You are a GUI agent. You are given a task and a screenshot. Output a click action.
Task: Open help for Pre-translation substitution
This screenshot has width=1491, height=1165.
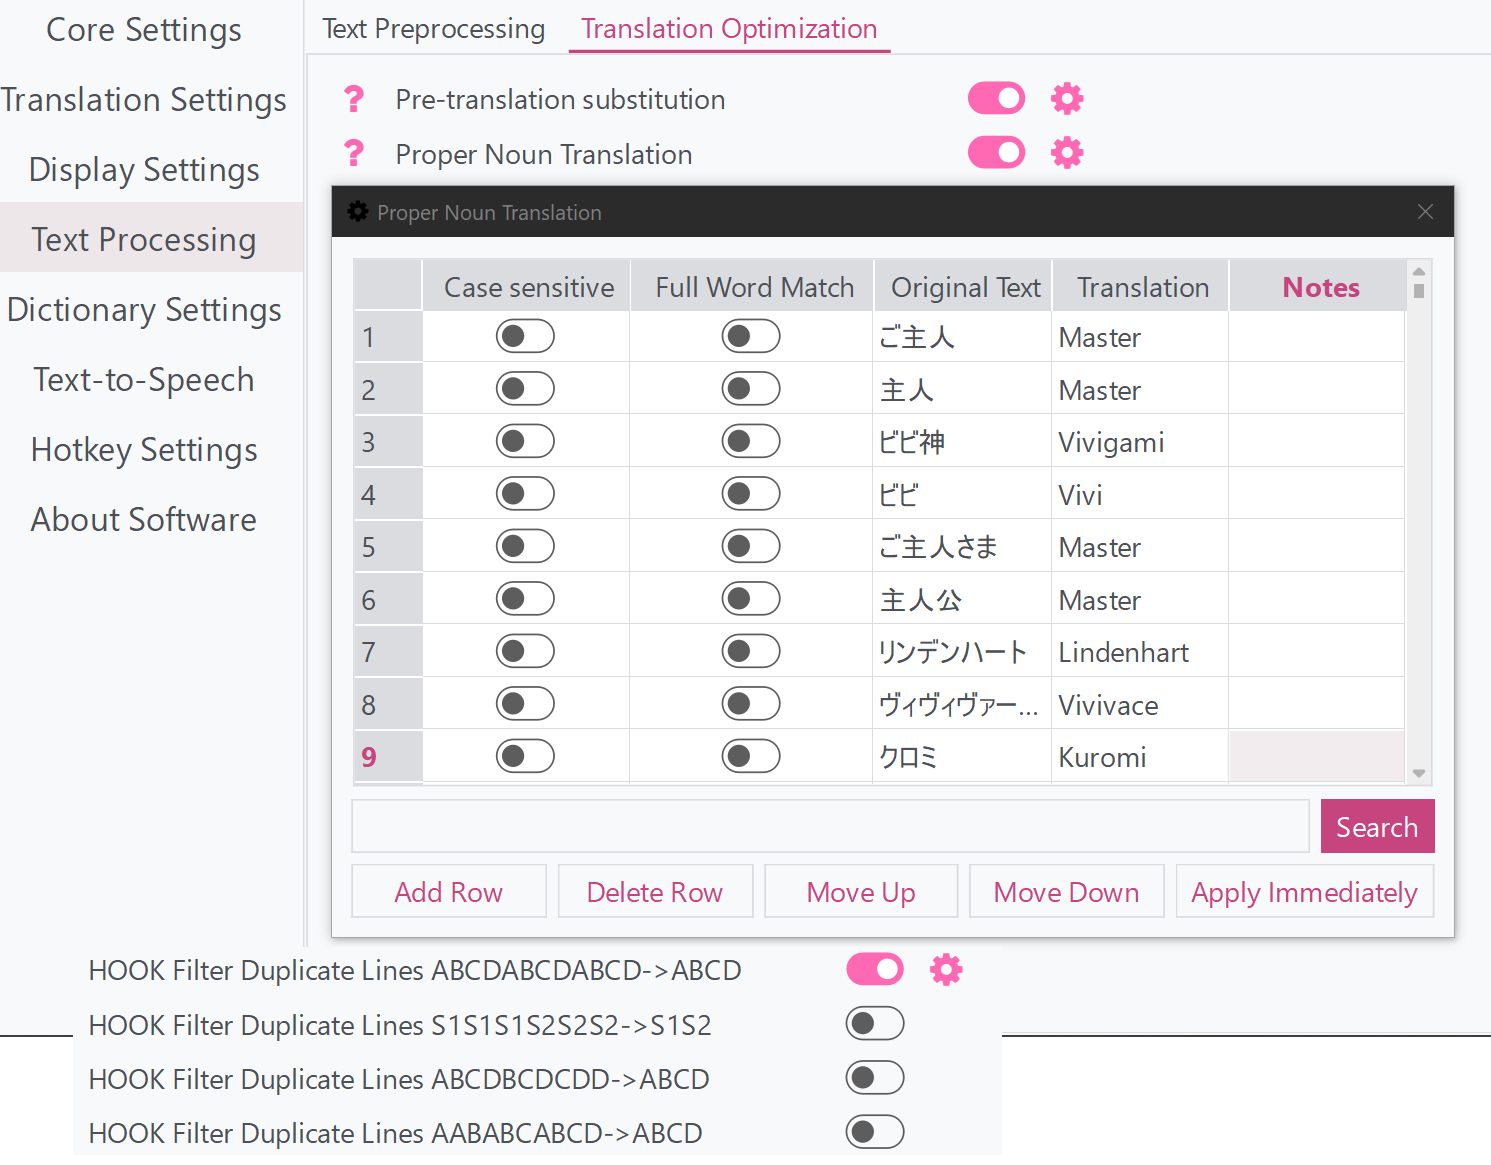click(x=353, y=99)
